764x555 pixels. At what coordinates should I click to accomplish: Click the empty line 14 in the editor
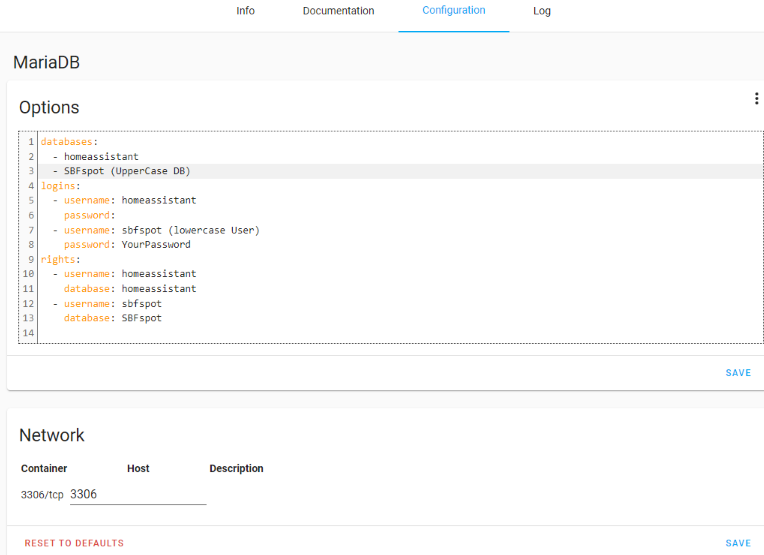pyautogui.click(x=400, y=333)
